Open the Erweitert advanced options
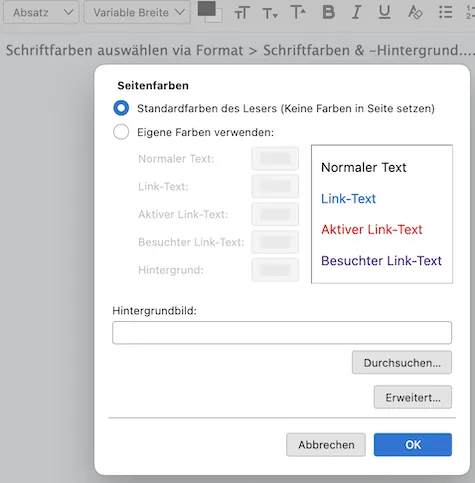The height and width of the screenshot is (483, 475). click(413, 397)
